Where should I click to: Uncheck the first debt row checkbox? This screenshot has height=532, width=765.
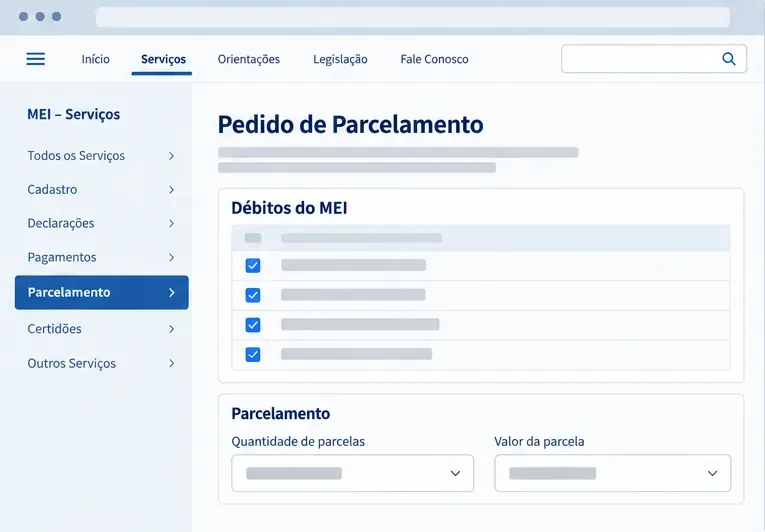coord(253,266)
